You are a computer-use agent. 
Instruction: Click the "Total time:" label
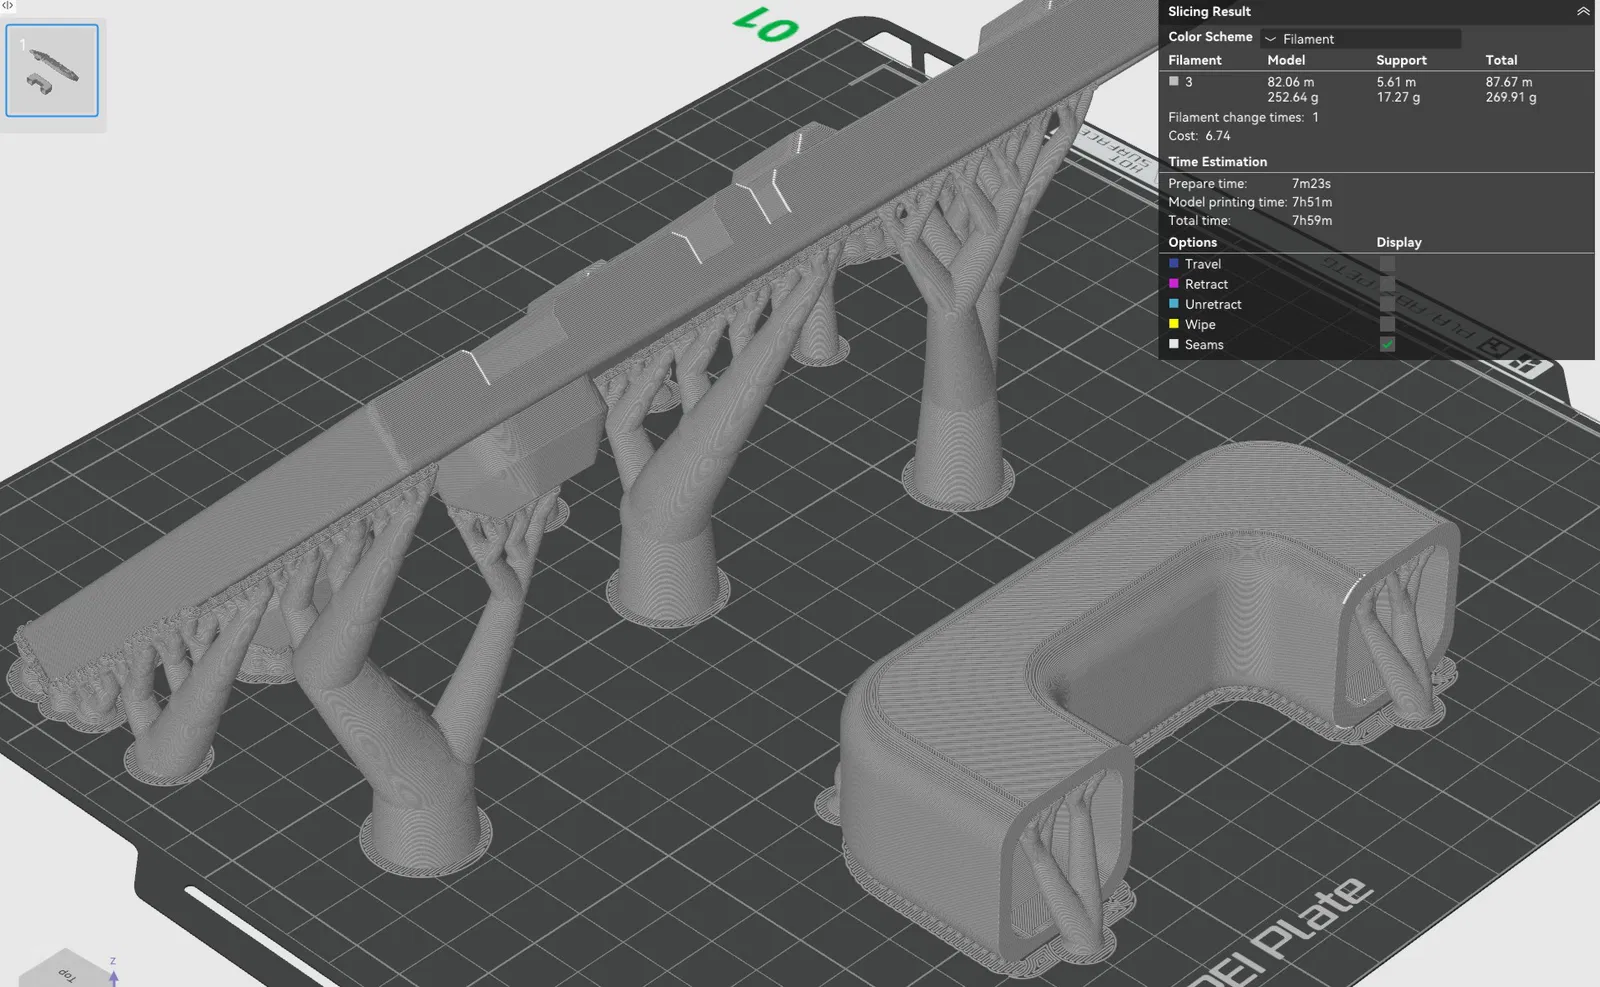(x=1199, y=221)
